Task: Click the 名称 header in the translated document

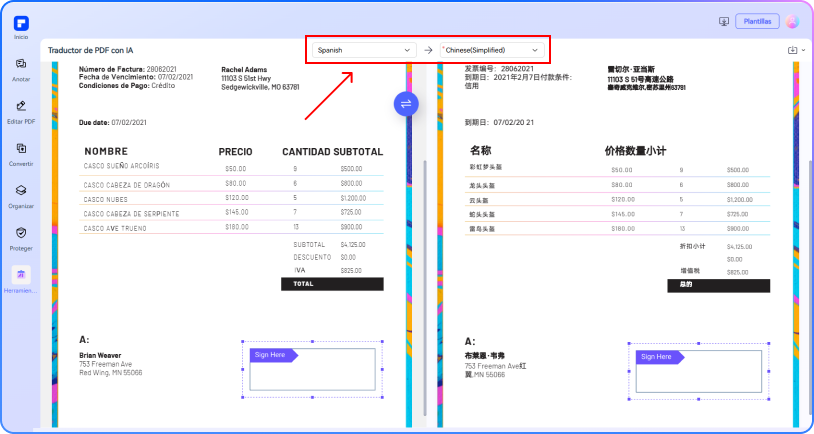Action: 480,151
